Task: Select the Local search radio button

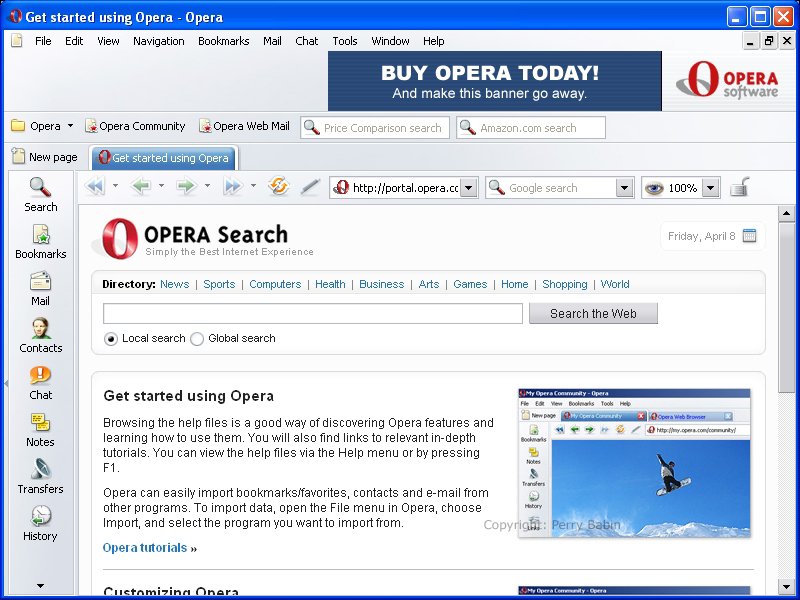Action: point(111,339)
